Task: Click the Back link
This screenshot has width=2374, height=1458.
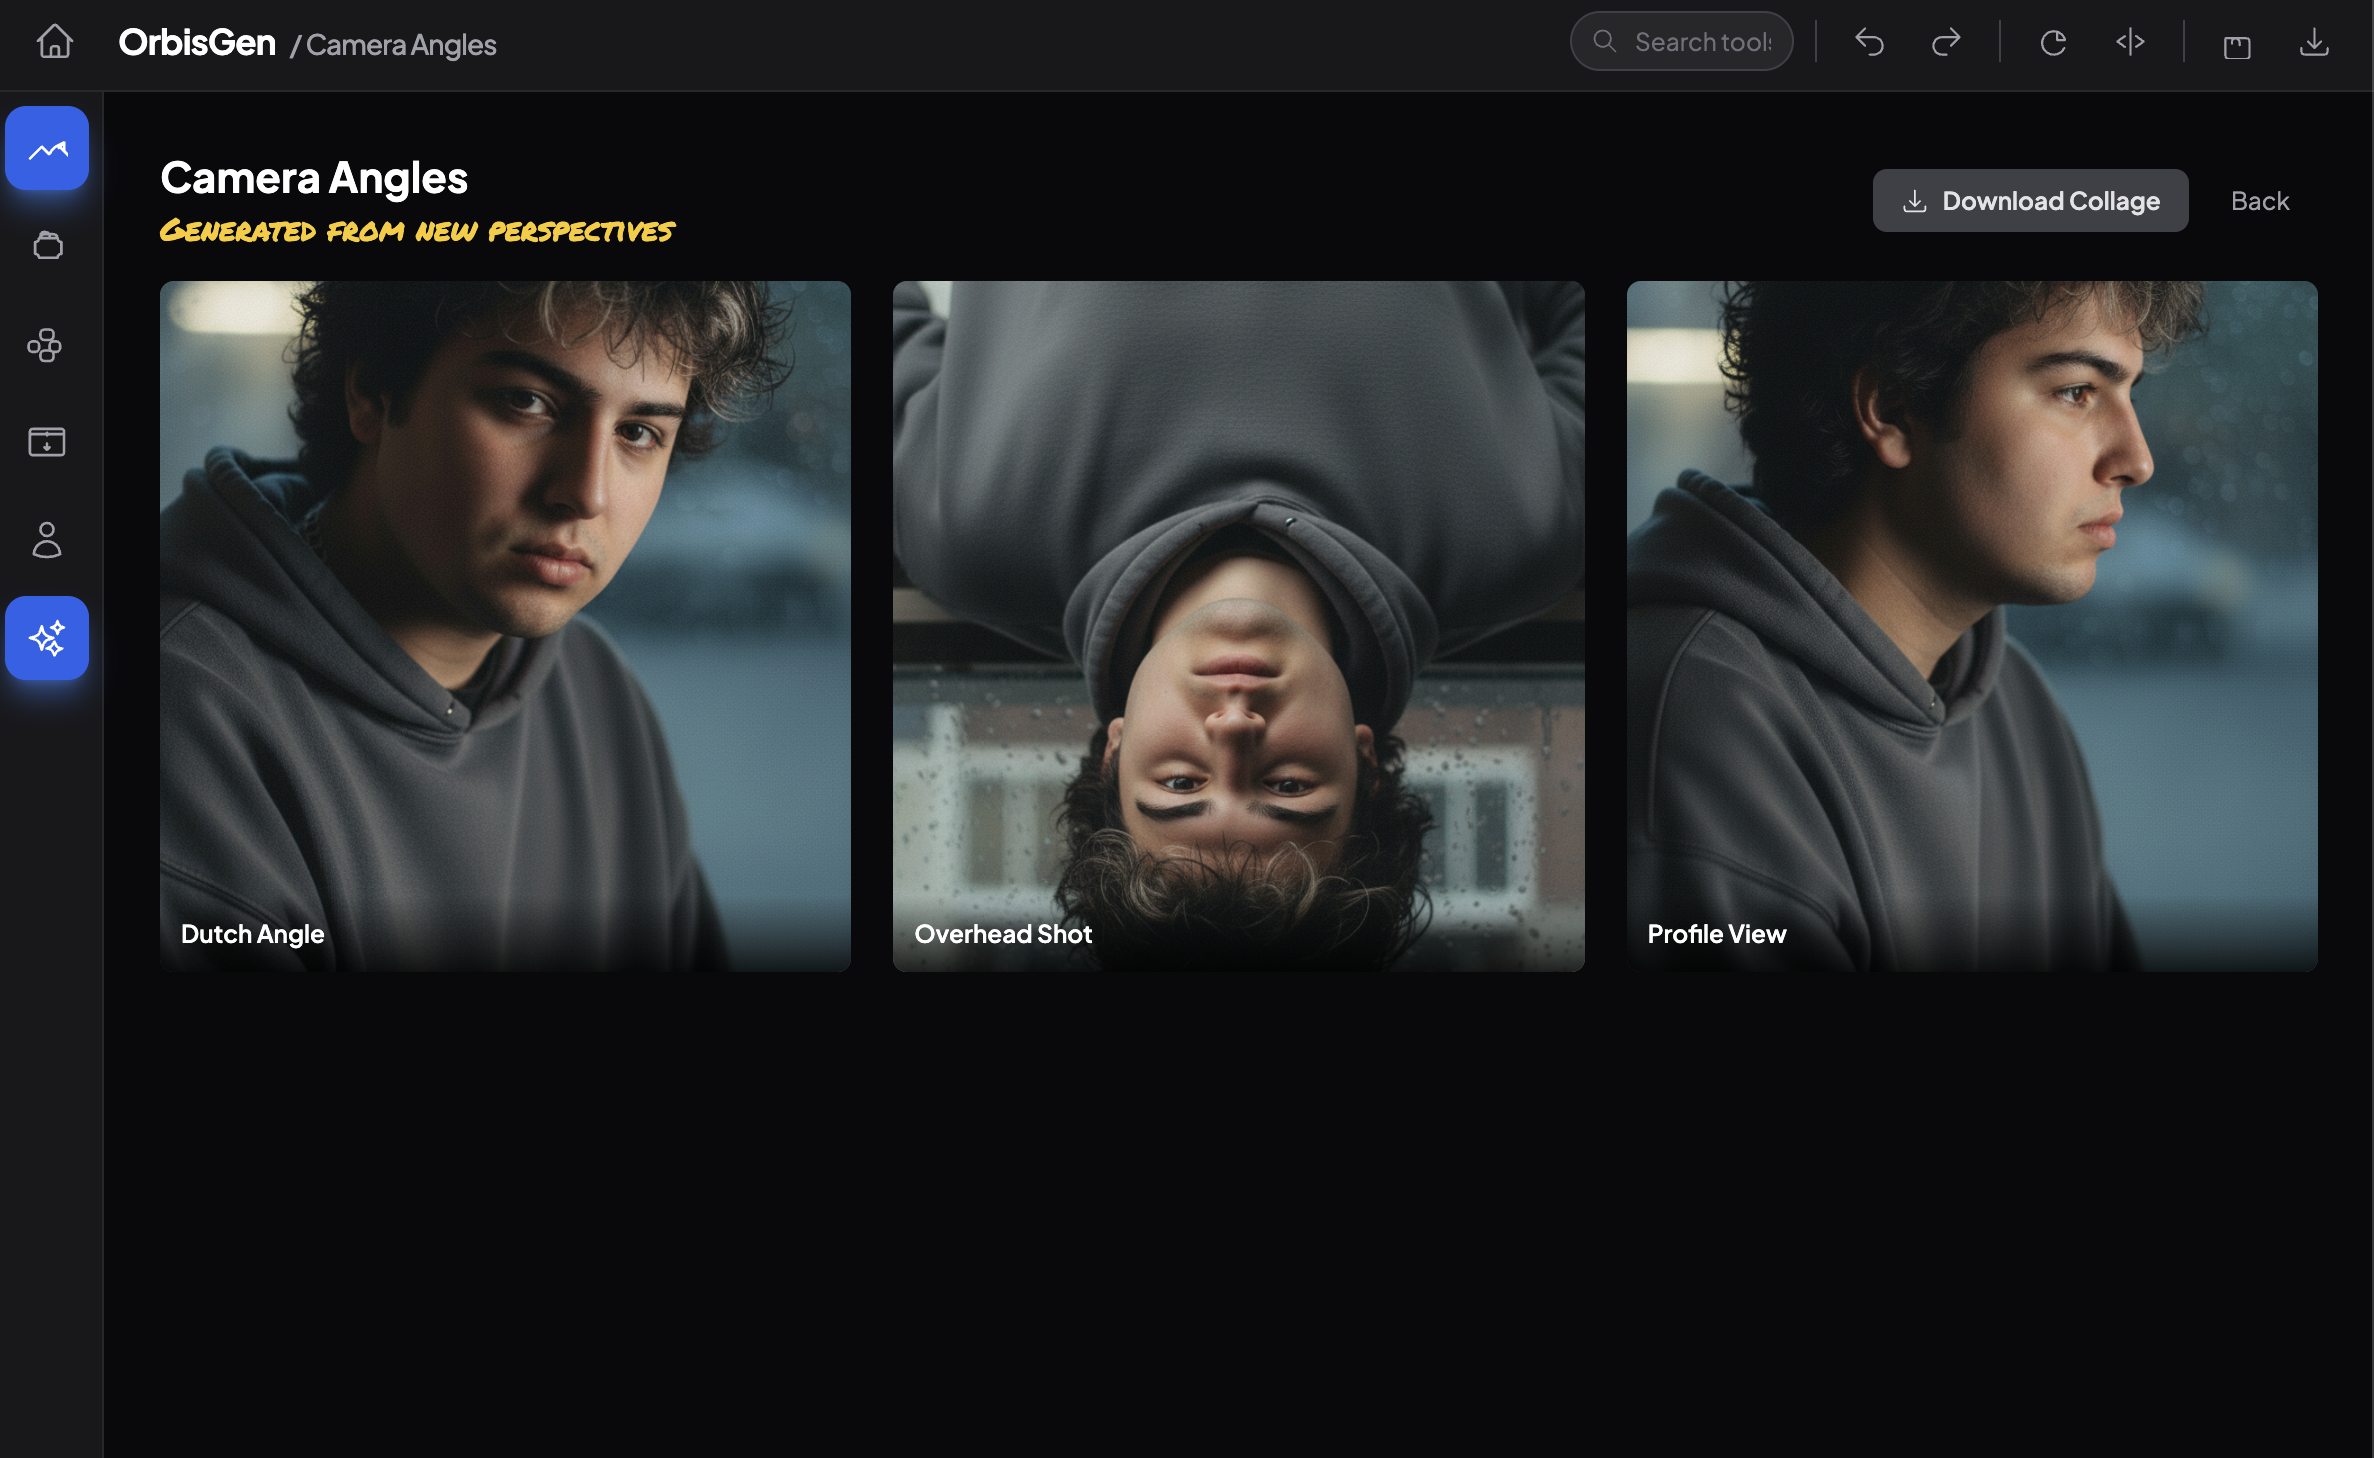Action: coord(2259,201)
